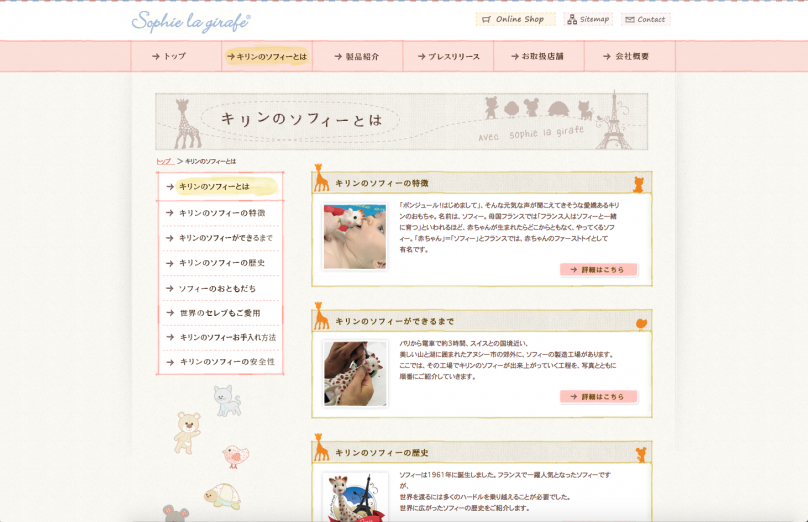Click orange giraffe icon beside キリンのソフィーの特徴
The height and width of the screenshot is (522, 808).
coord(321,178)
